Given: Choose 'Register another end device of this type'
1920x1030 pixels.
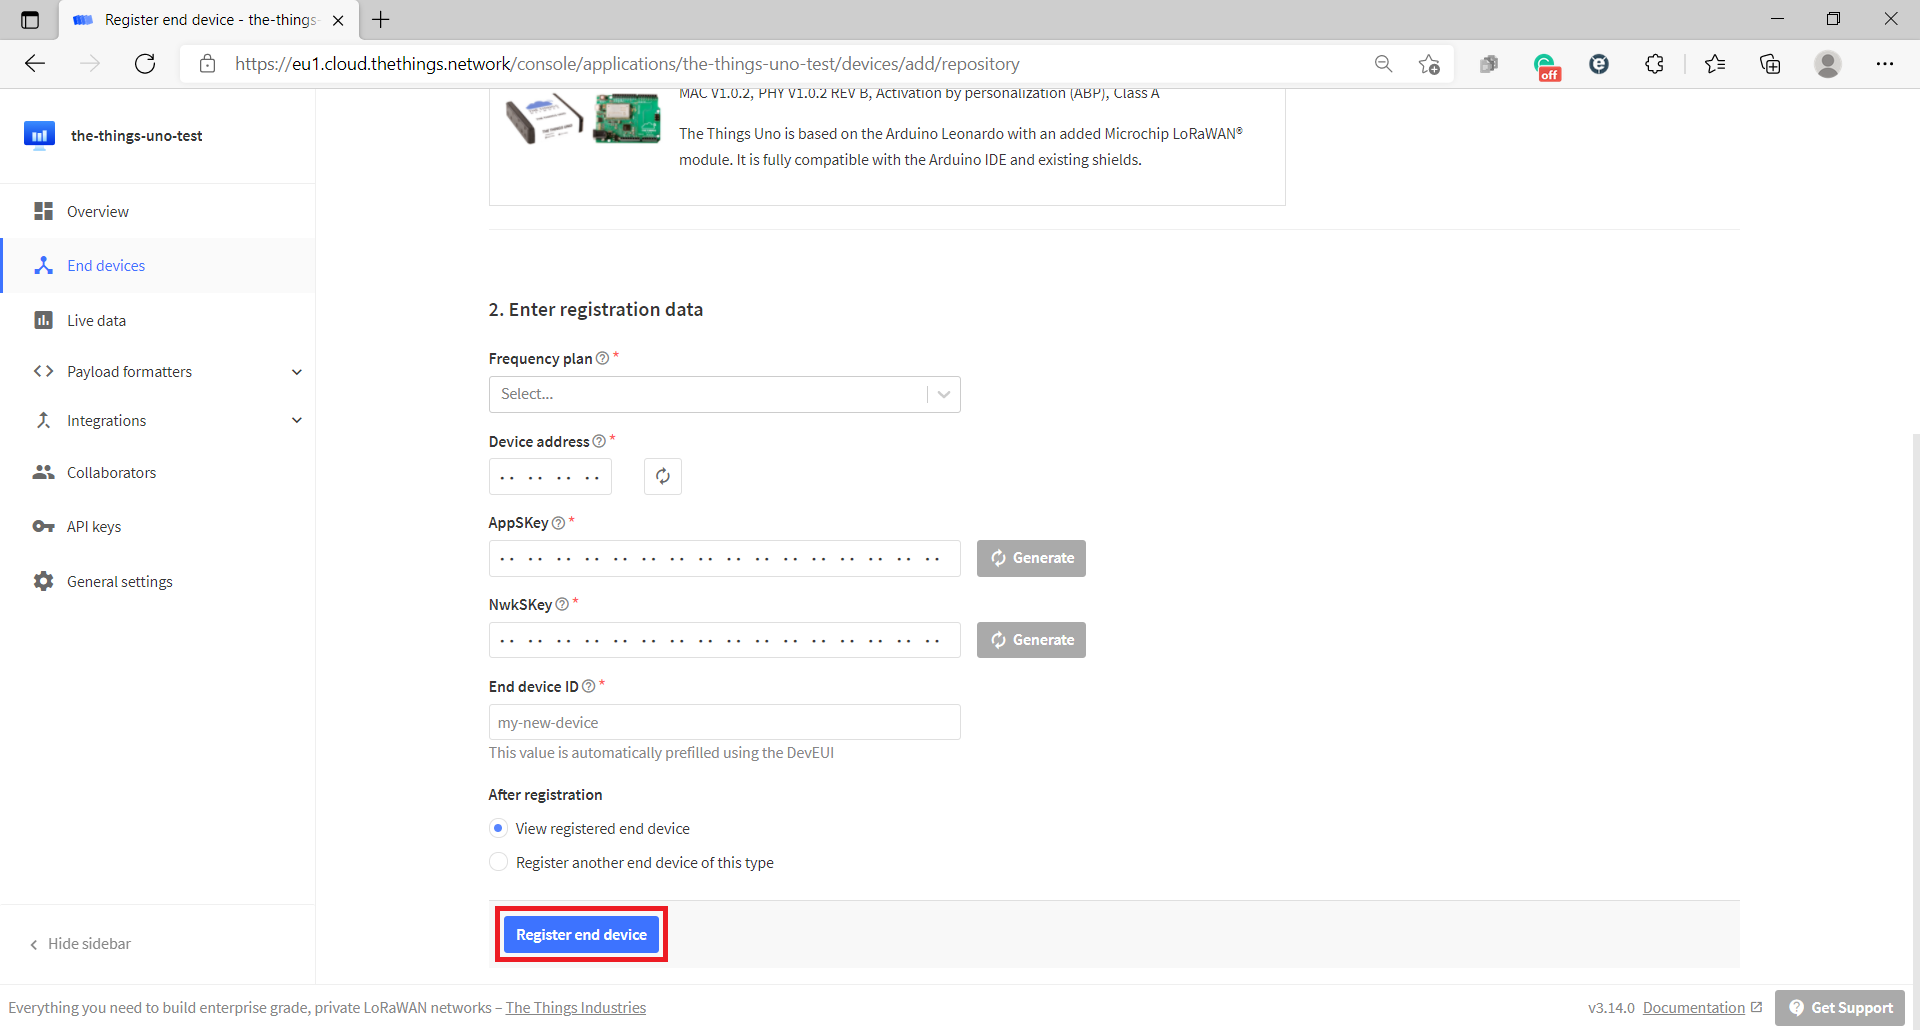Looking at the screenshot, I should 498,861.
